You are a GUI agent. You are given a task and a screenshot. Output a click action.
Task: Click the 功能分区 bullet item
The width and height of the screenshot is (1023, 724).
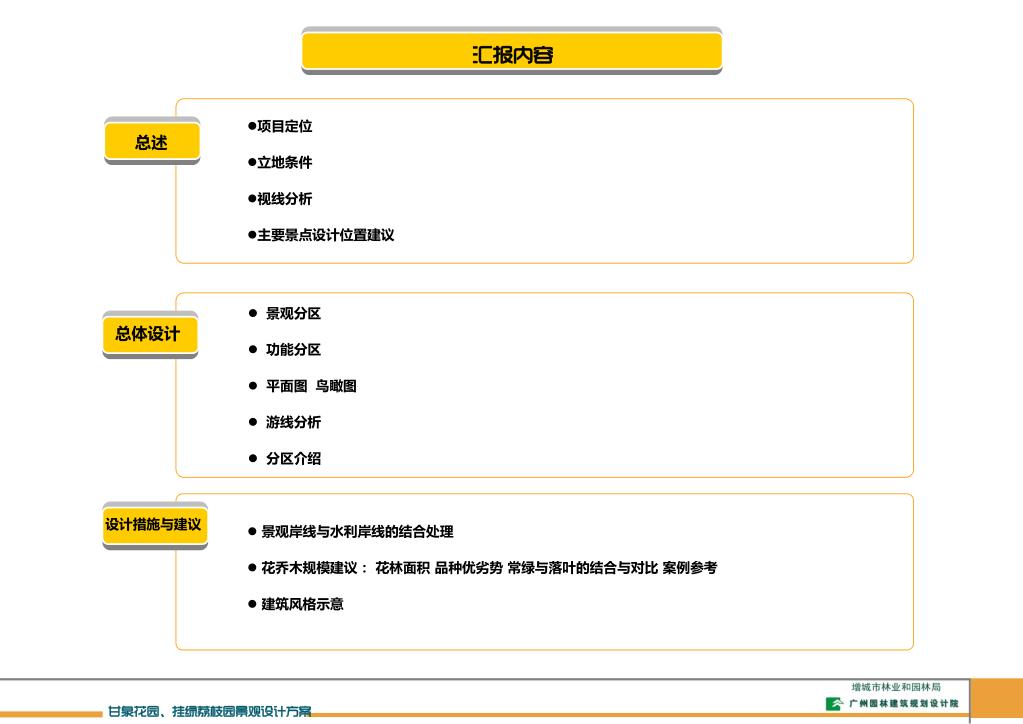tap(285, 350)
